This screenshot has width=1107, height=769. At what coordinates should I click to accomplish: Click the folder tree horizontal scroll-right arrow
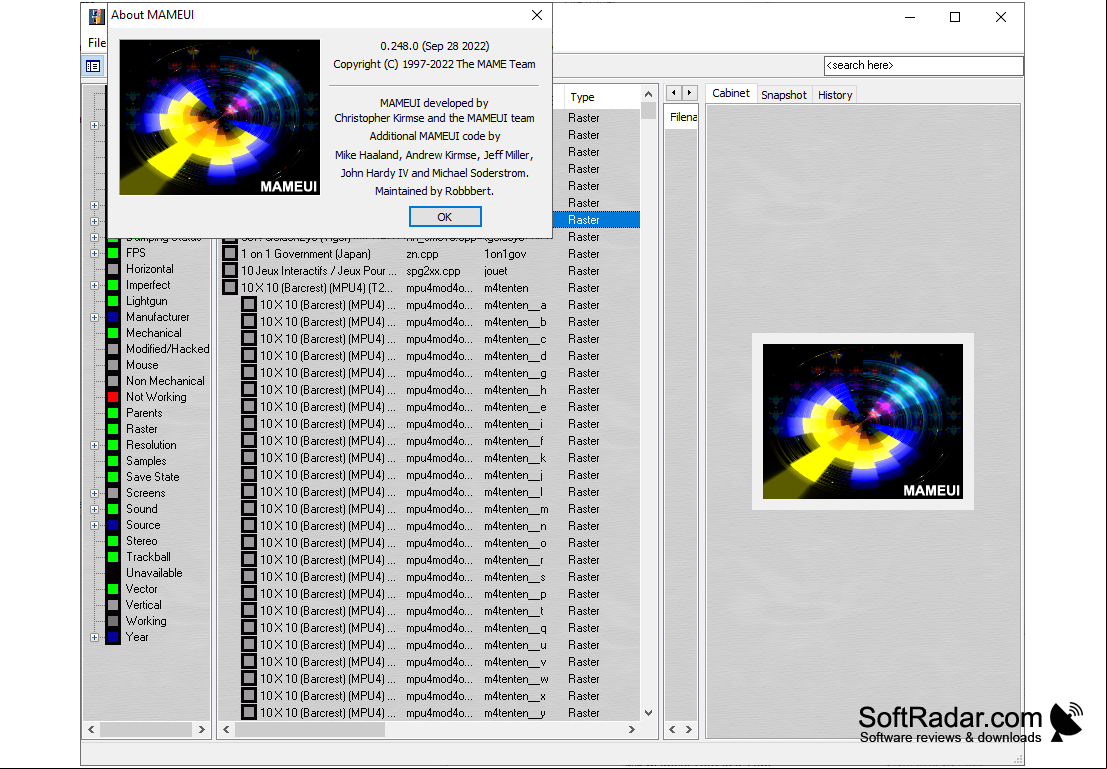point(201,730)
